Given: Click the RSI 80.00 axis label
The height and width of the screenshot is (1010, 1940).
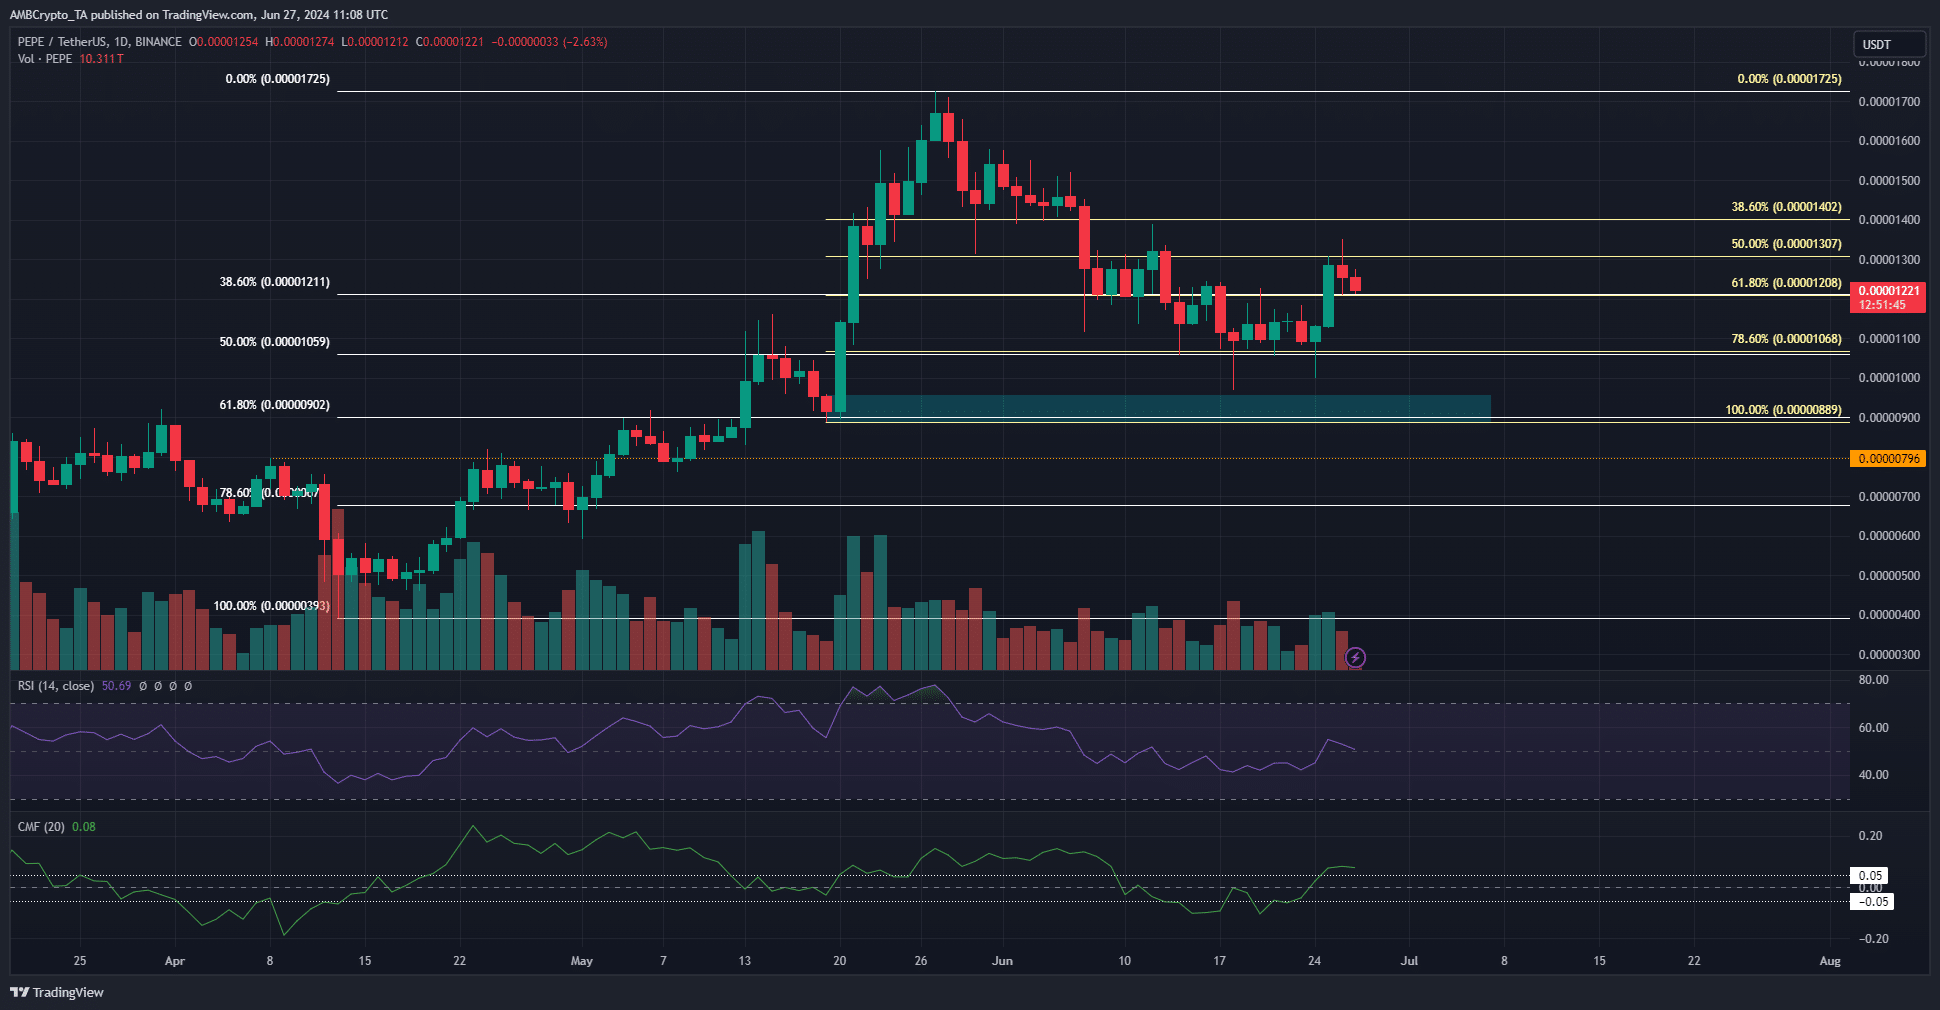Looking at the screenshot, I should [x=1873, y=680].
